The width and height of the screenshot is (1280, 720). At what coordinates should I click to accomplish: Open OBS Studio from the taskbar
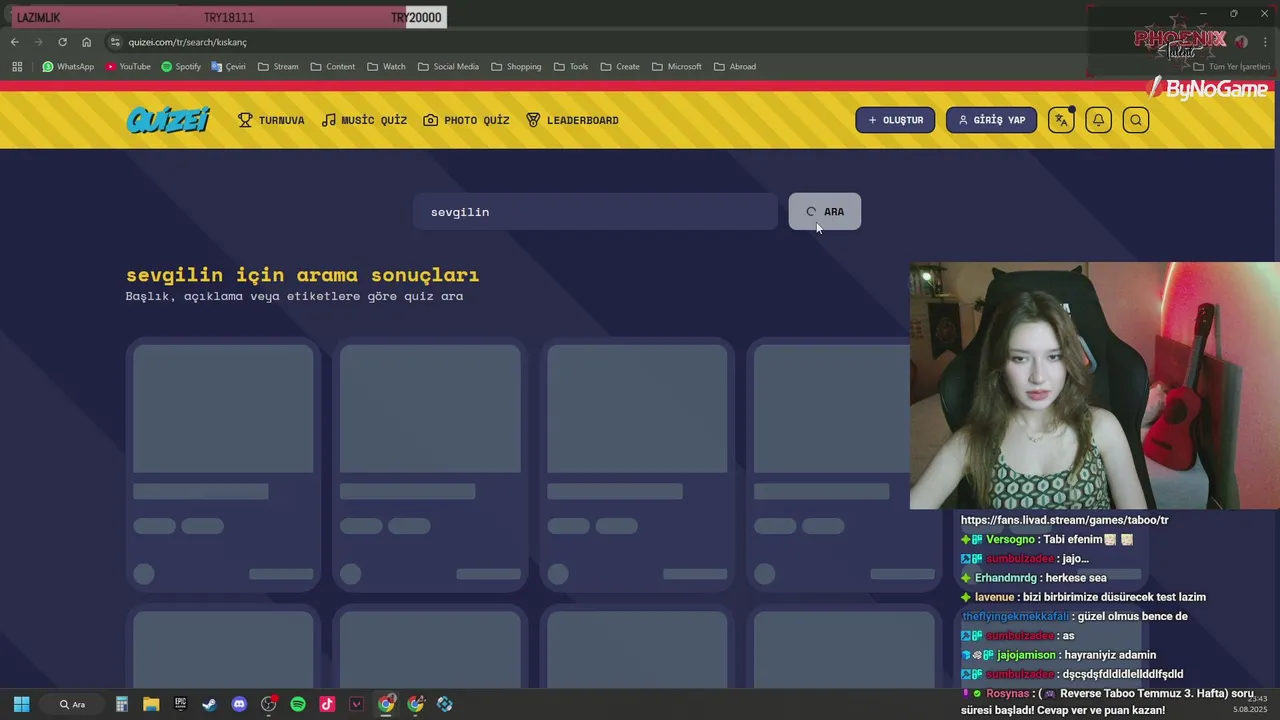tap(268, 704)
